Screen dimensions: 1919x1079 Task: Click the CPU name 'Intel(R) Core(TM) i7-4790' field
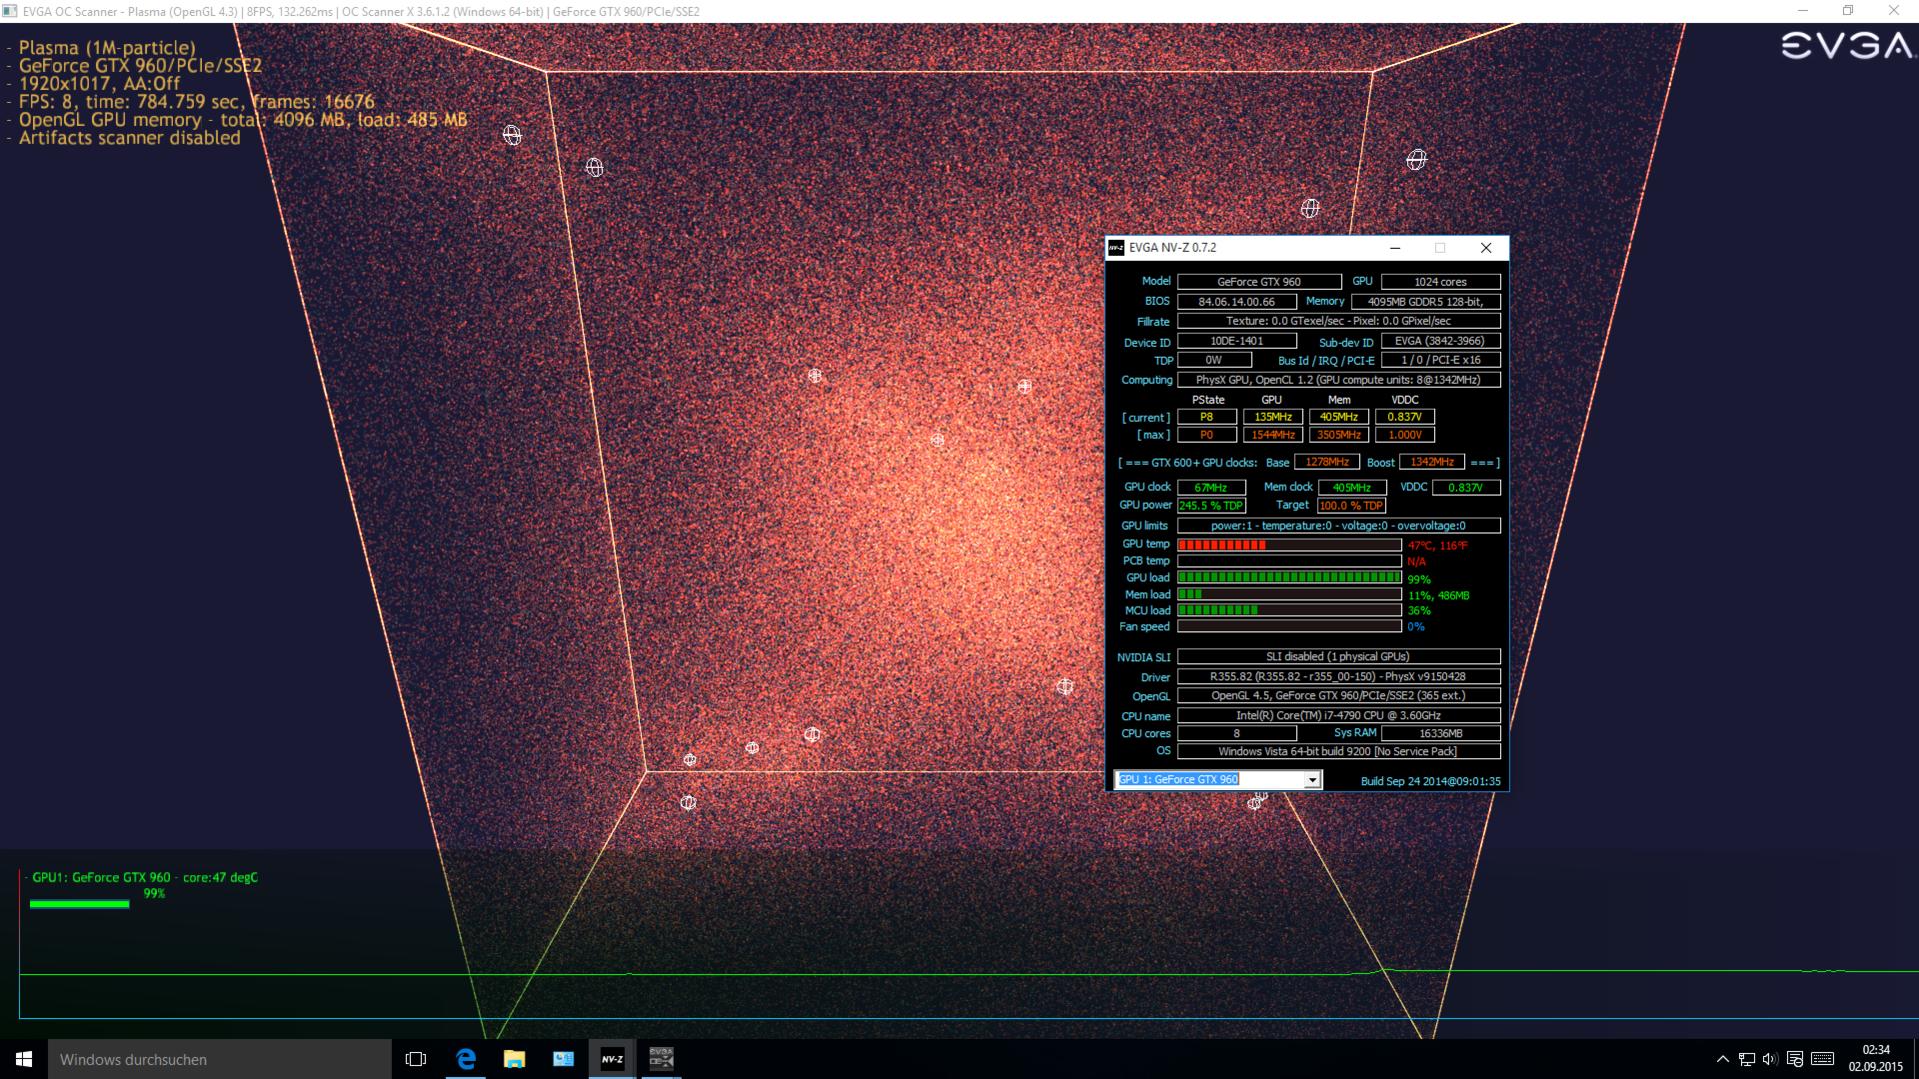[1338, 716]
